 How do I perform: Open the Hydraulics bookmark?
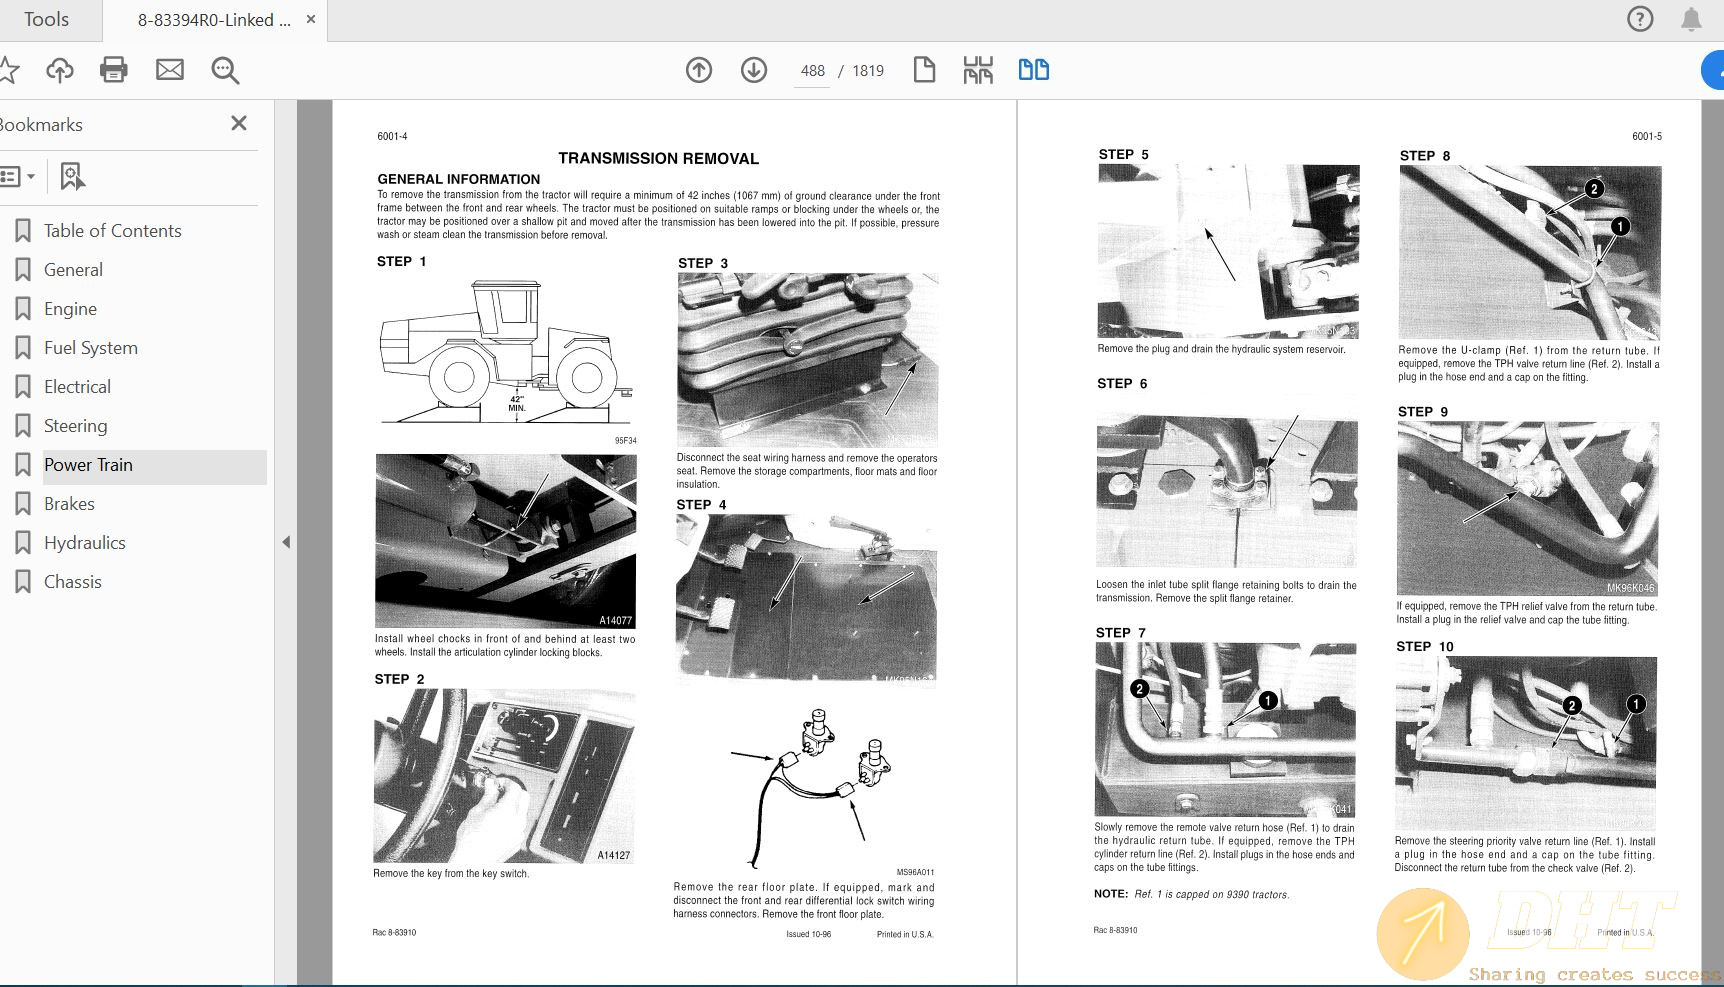[85, 543]
